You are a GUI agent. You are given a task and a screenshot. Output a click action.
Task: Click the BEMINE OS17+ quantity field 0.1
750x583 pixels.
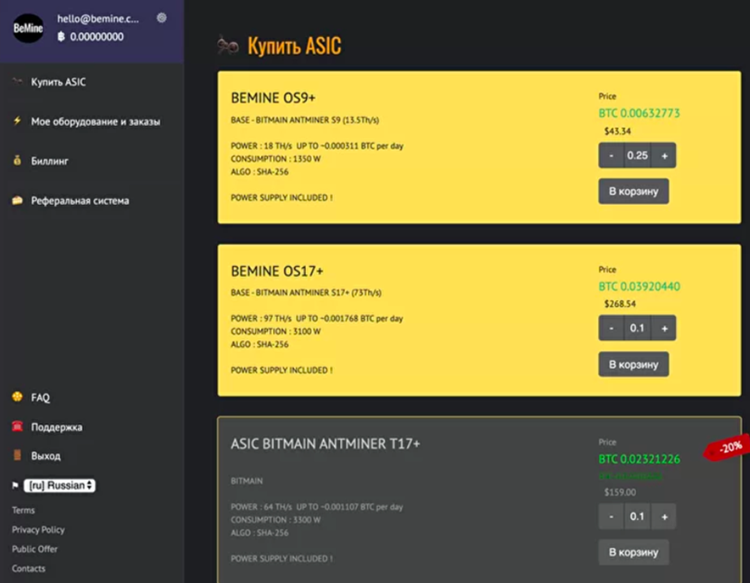pyautogui.click(x=638, y=328)
